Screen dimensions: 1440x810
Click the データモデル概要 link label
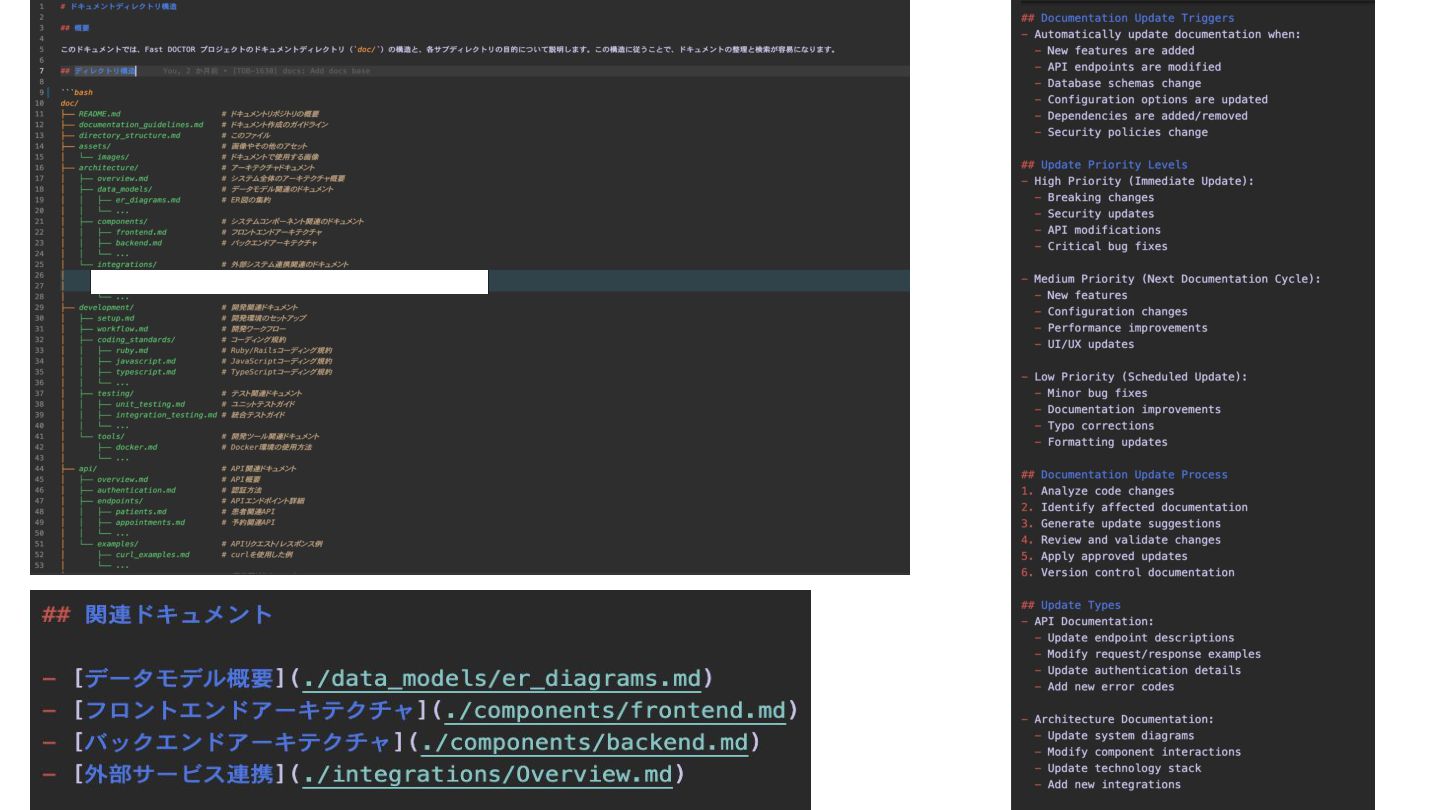tap(179, 679)
